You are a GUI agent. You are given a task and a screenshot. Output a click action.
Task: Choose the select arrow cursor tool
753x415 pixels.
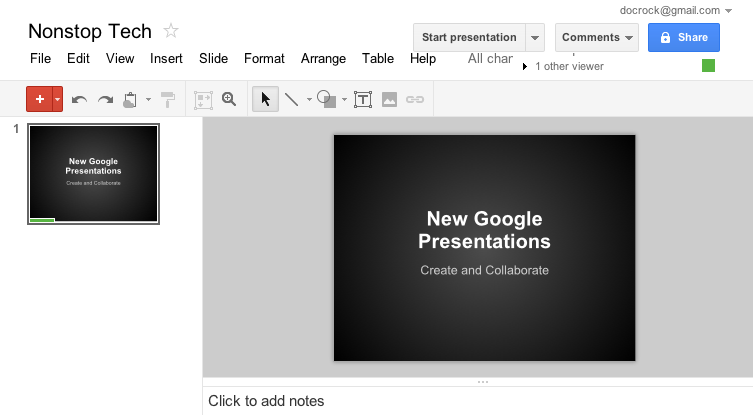(x=266, y=99)
